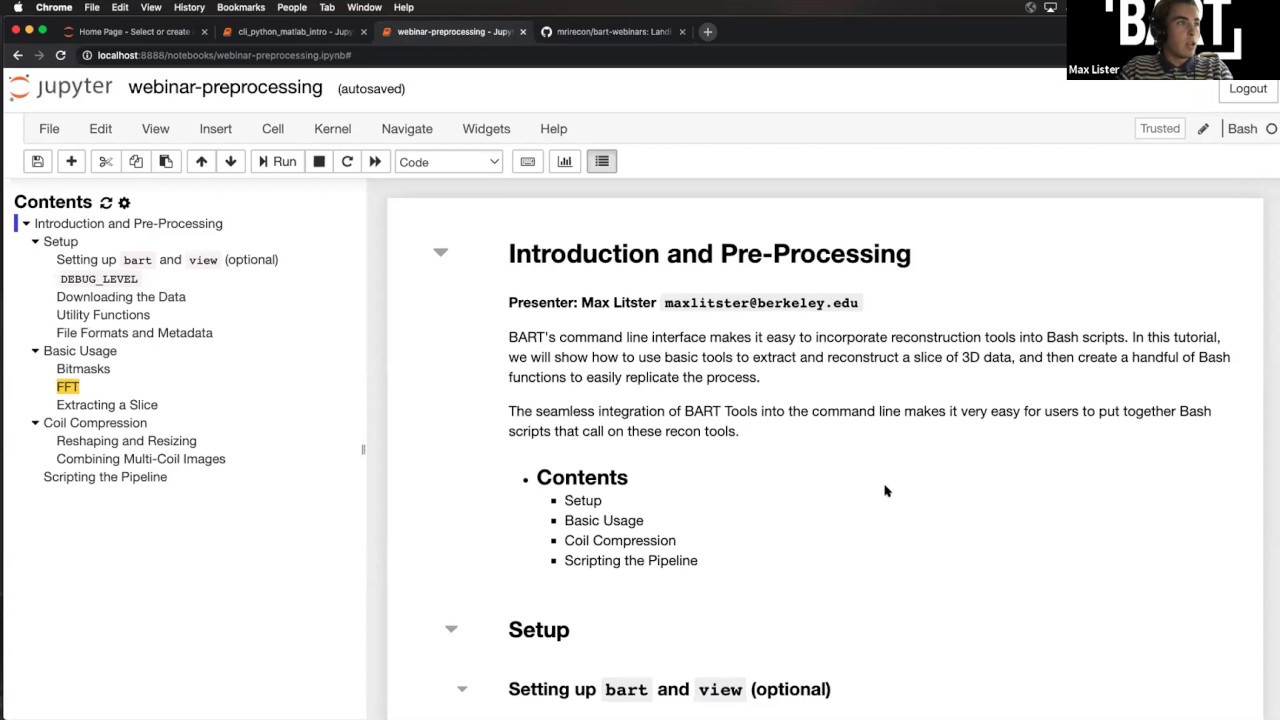
Task: Cut selected cells with scissors icon
Action: click(x=106, y=162)
